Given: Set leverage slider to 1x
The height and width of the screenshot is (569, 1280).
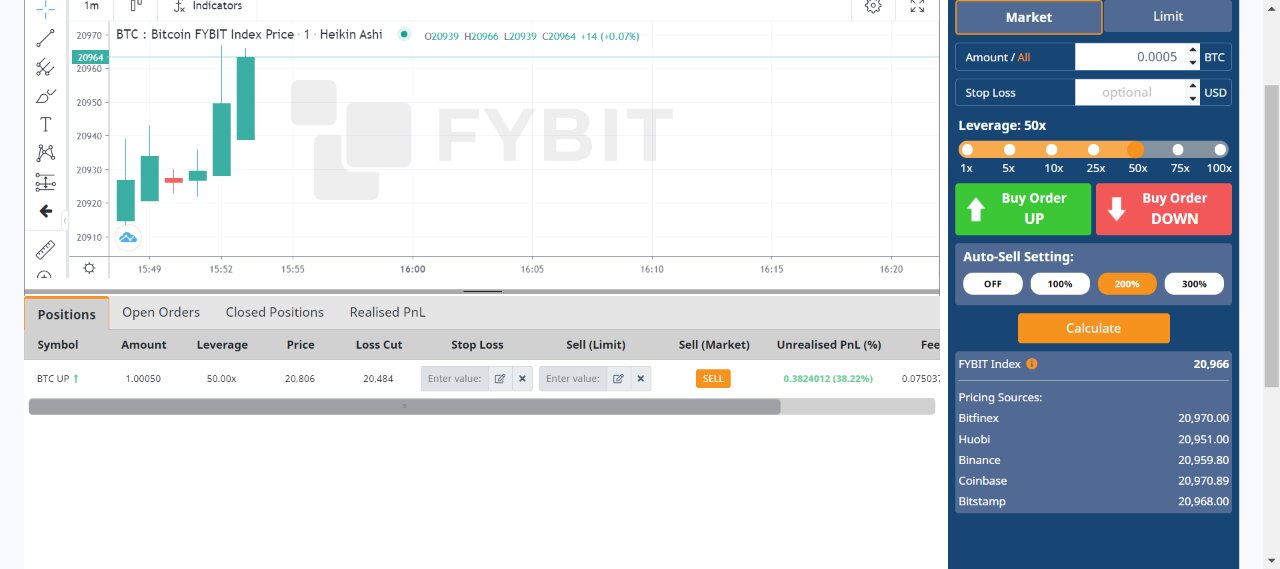Looking at the screenshot, I should (967, 149).
